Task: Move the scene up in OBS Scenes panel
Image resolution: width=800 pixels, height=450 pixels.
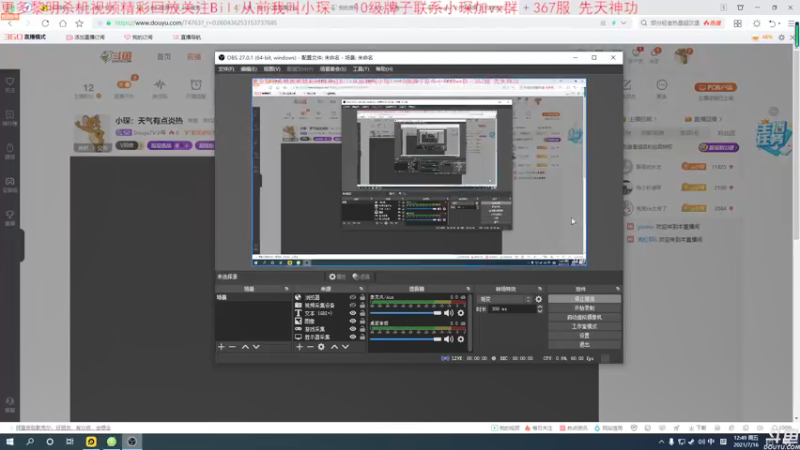Action: (x=245, y=347)
